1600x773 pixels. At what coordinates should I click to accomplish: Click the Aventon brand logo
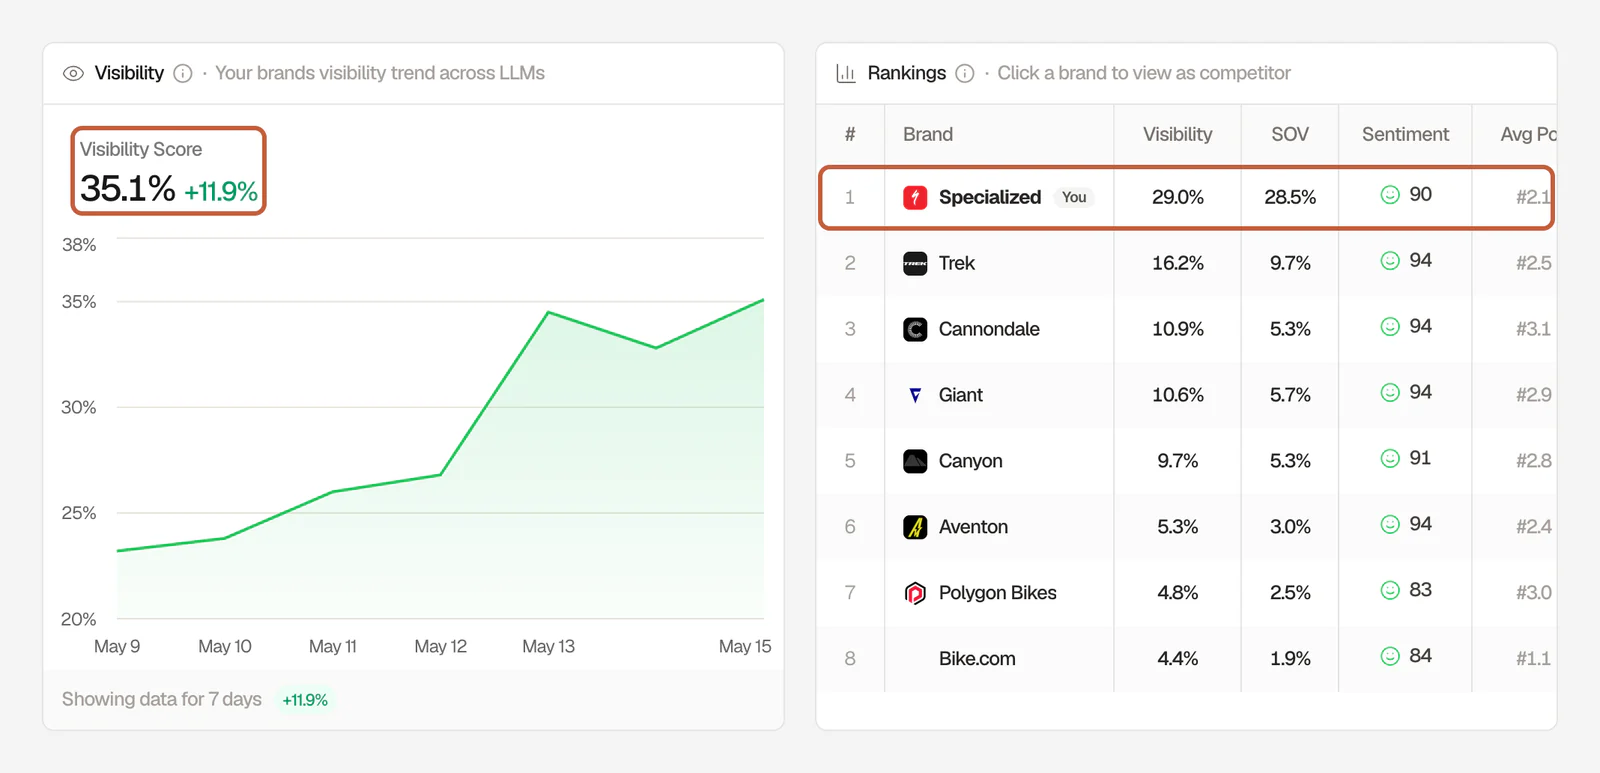tap(915, 527)
